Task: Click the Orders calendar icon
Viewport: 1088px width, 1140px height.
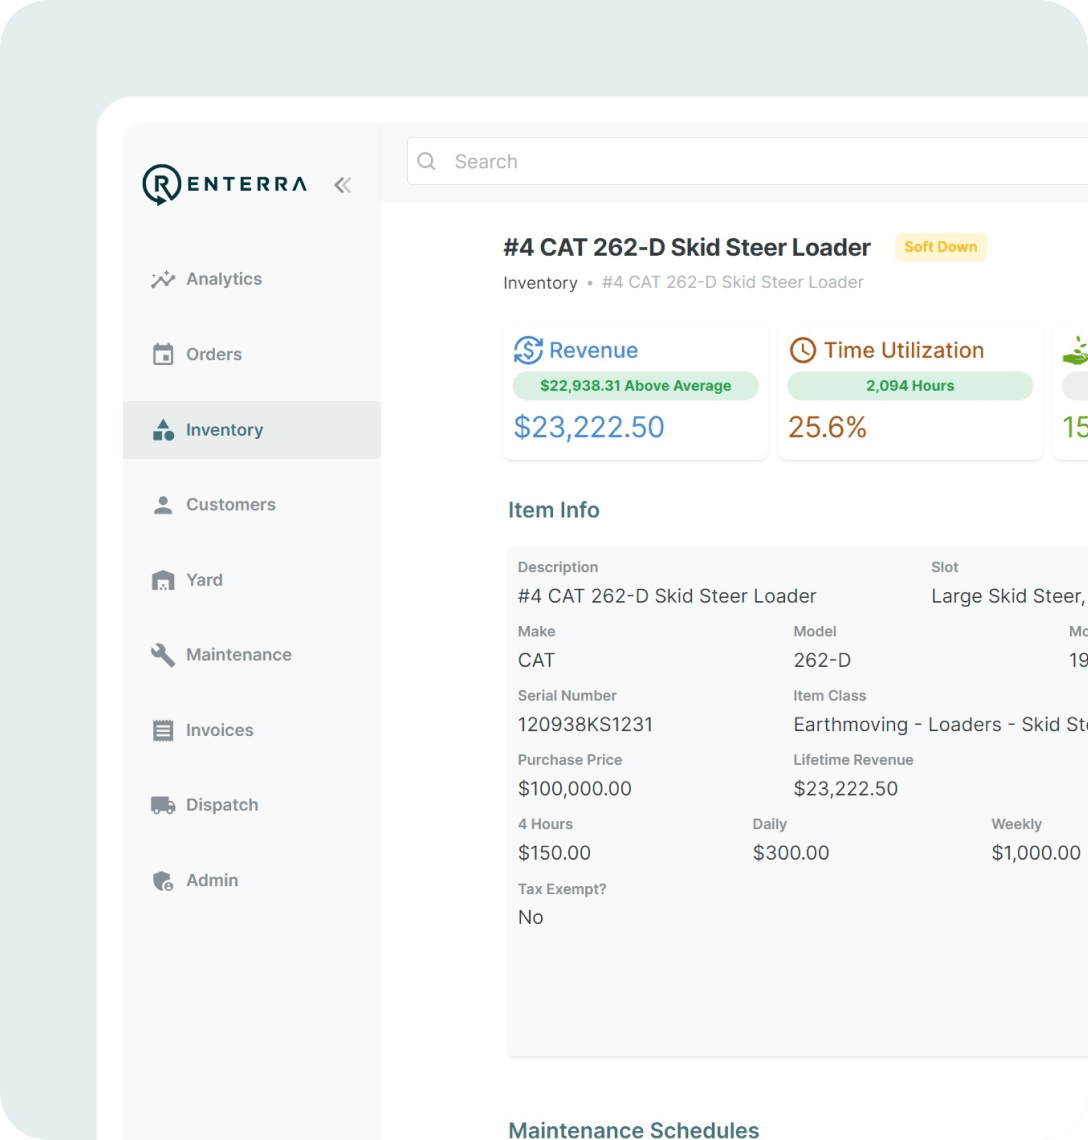Action: [x=163, y=355]
